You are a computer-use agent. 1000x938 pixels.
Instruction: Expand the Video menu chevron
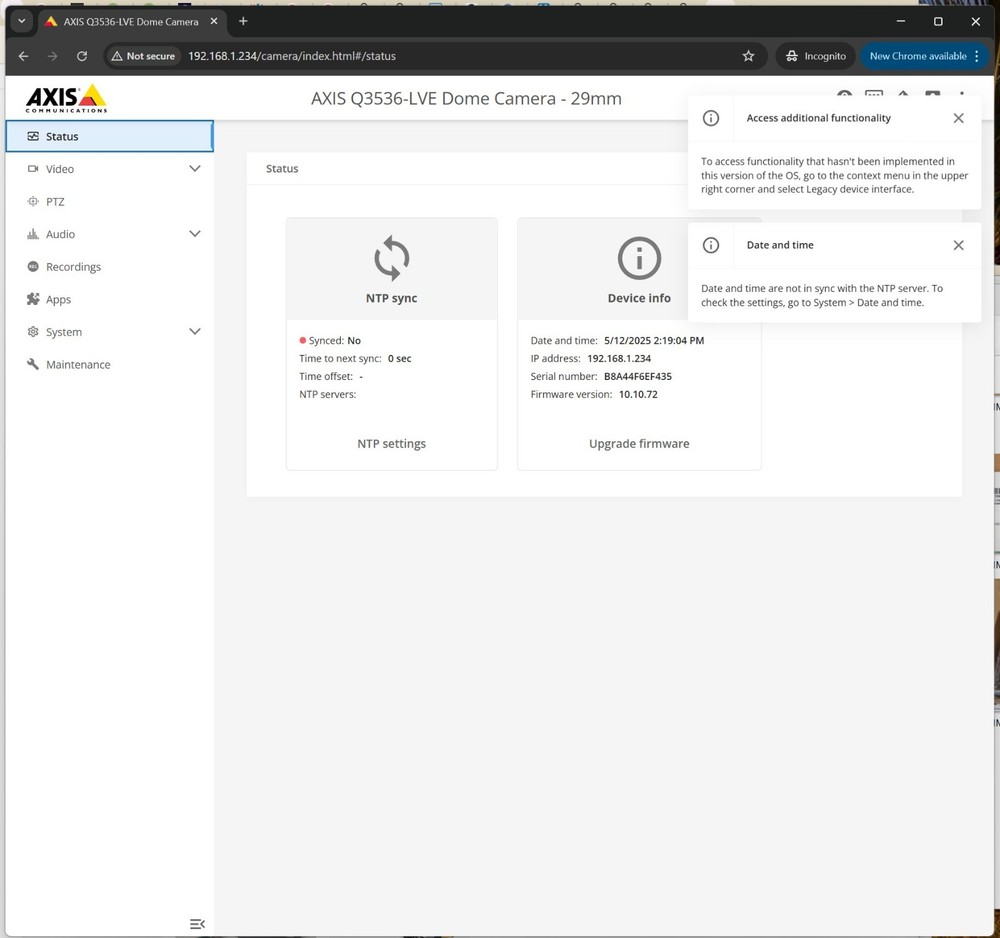tap(195, 169)
